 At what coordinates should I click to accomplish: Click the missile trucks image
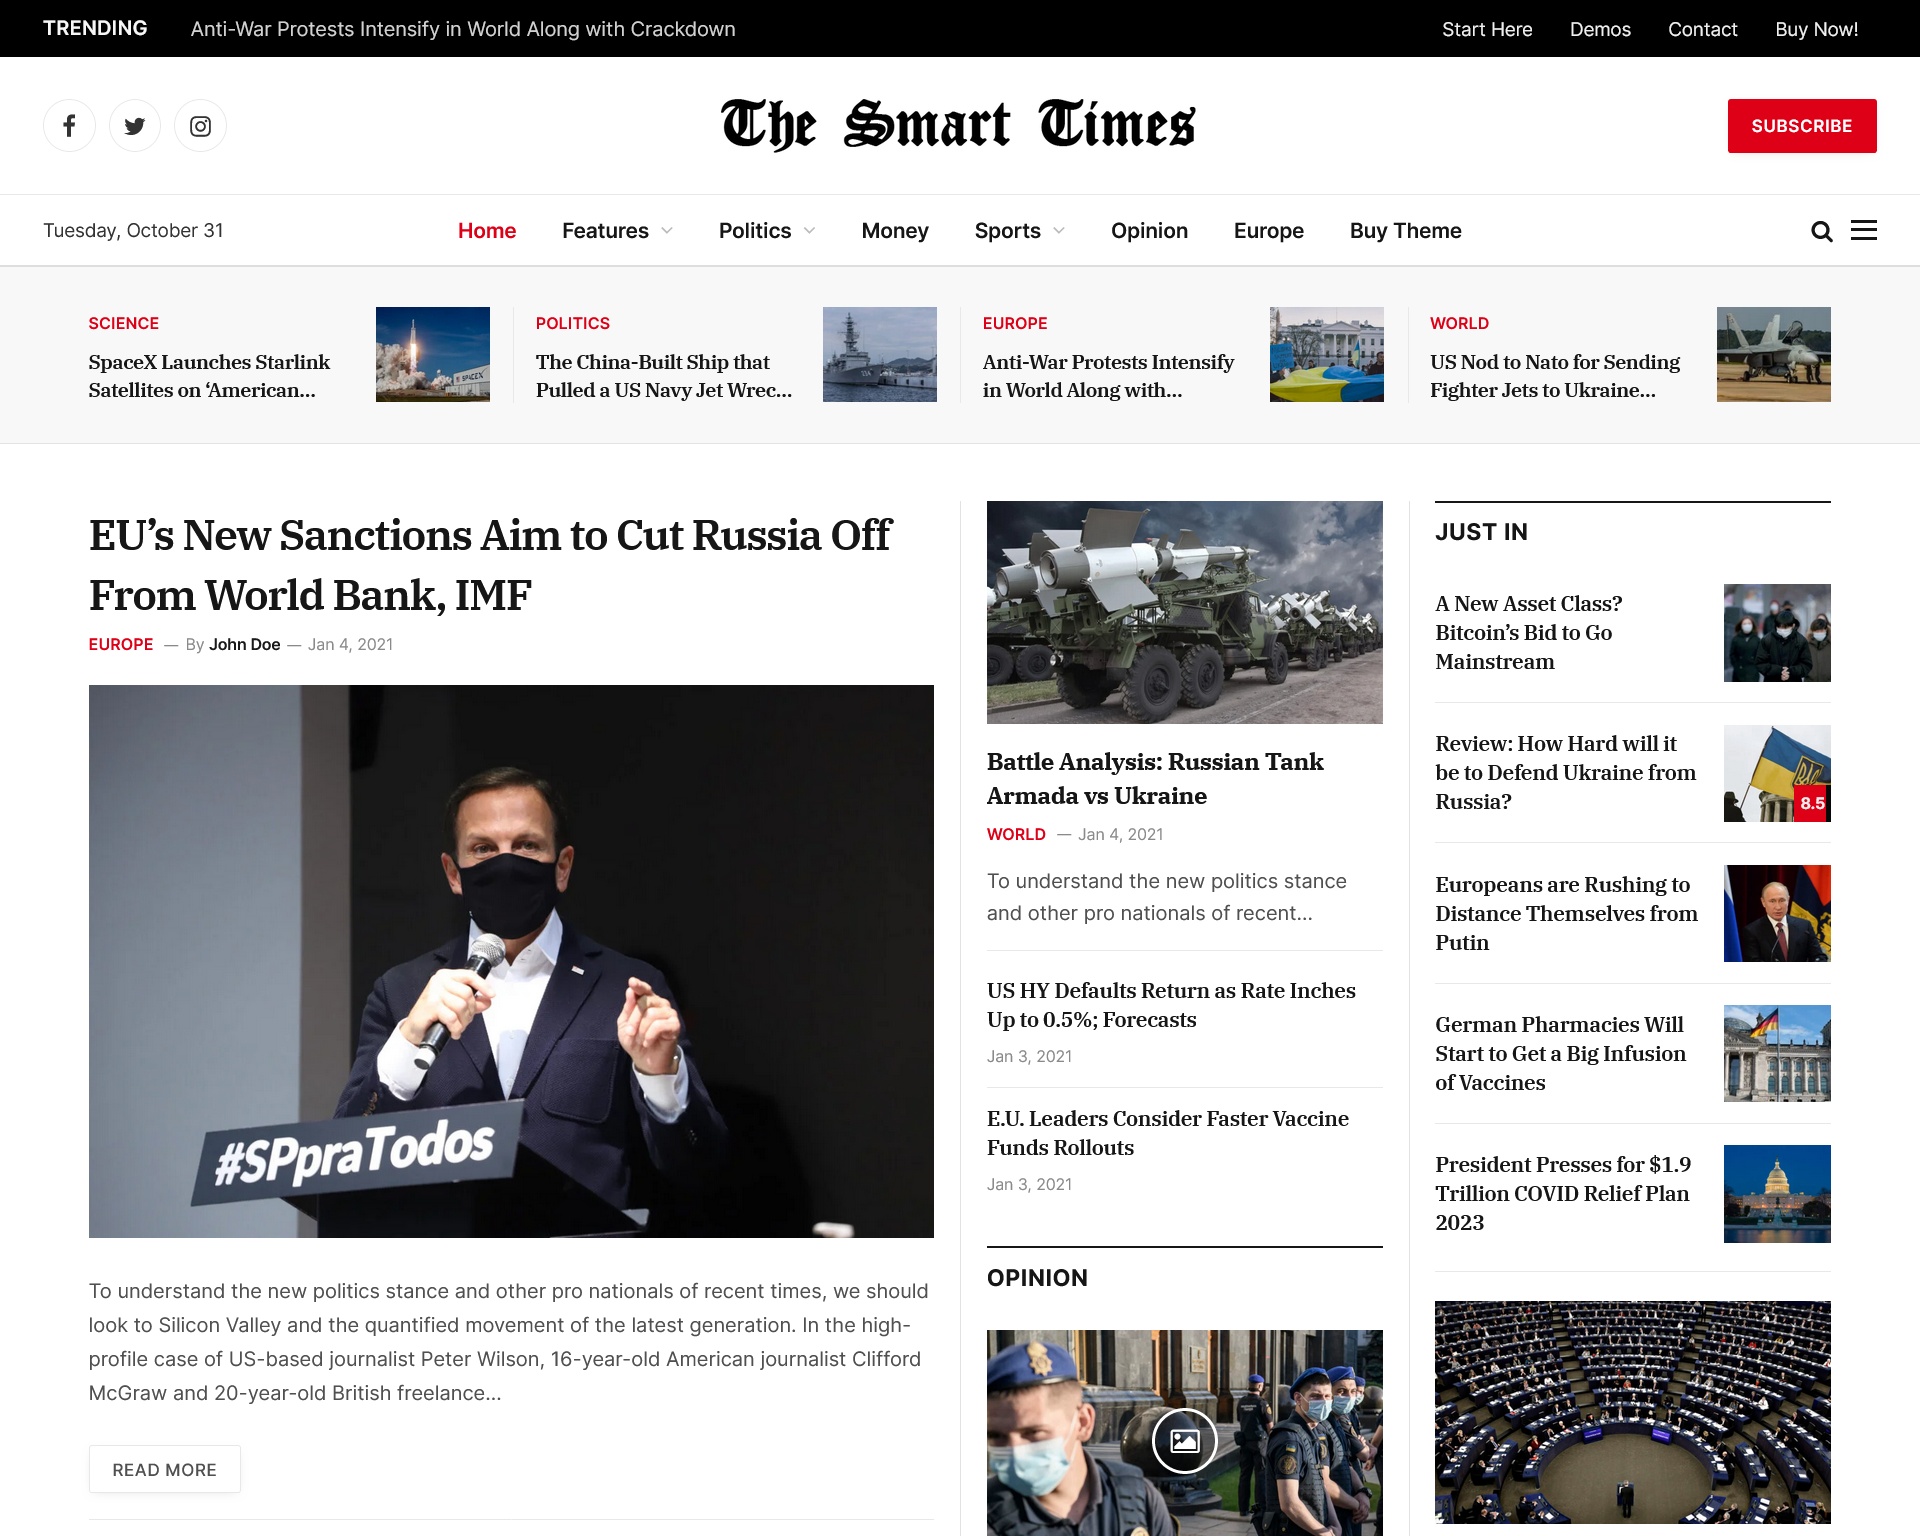click(x=1185, y=612)
